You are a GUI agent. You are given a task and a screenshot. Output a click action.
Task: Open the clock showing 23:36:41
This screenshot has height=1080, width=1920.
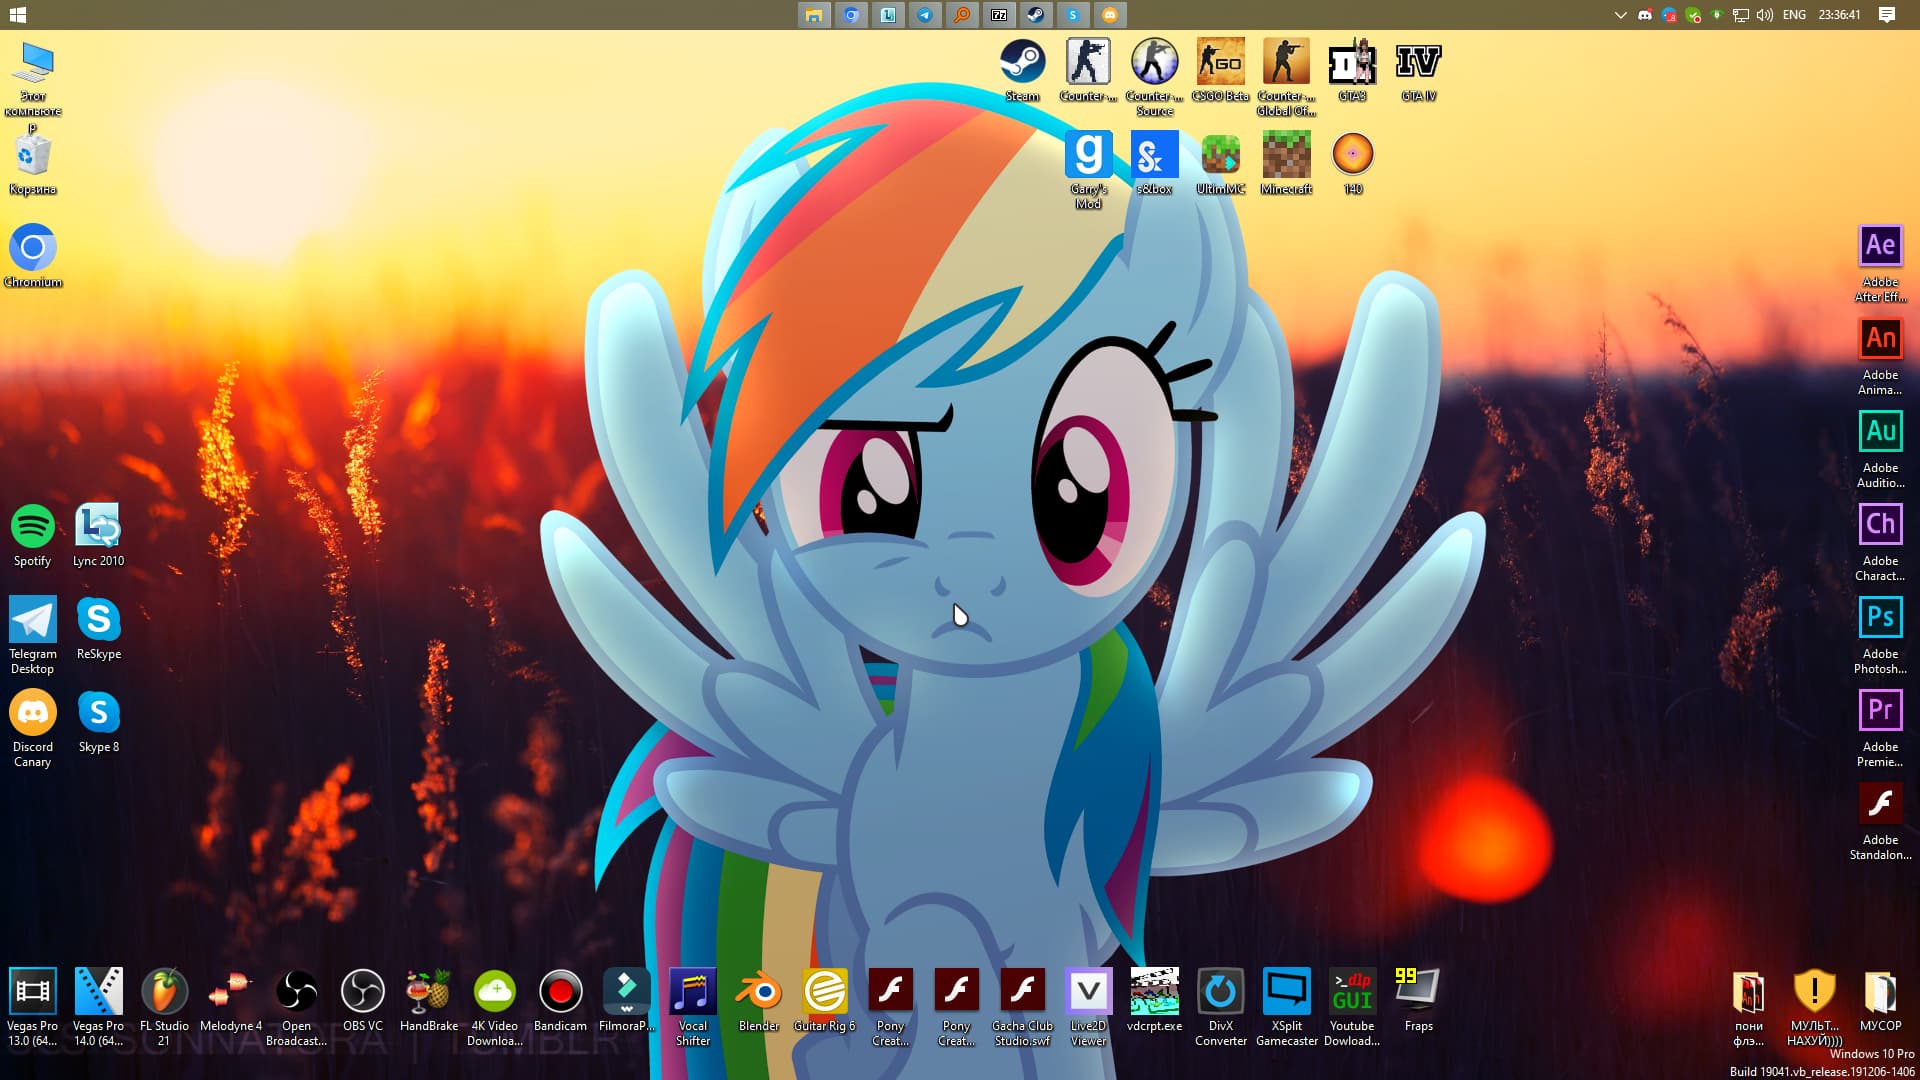[x=1839, y=15]
